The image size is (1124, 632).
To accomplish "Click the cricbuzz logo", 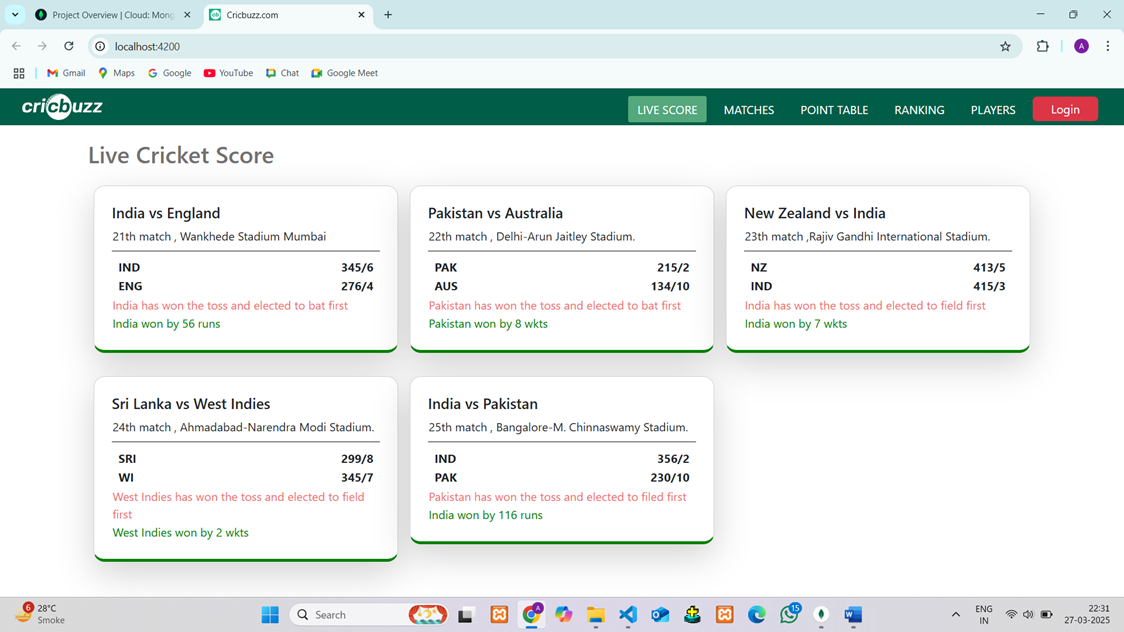I will (x=61, y=107).
